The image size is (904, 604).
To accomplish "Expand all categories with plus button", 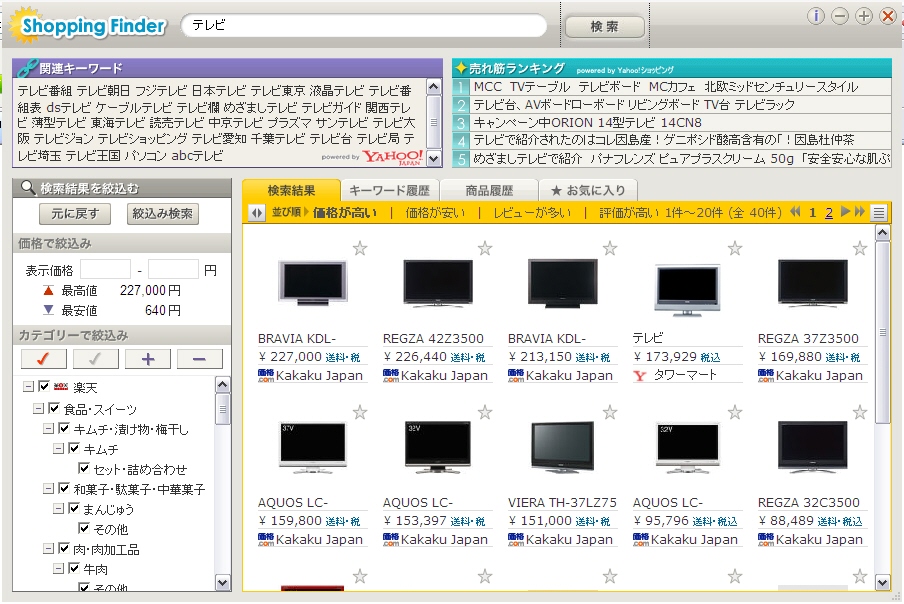I will [x=148, y=358].
